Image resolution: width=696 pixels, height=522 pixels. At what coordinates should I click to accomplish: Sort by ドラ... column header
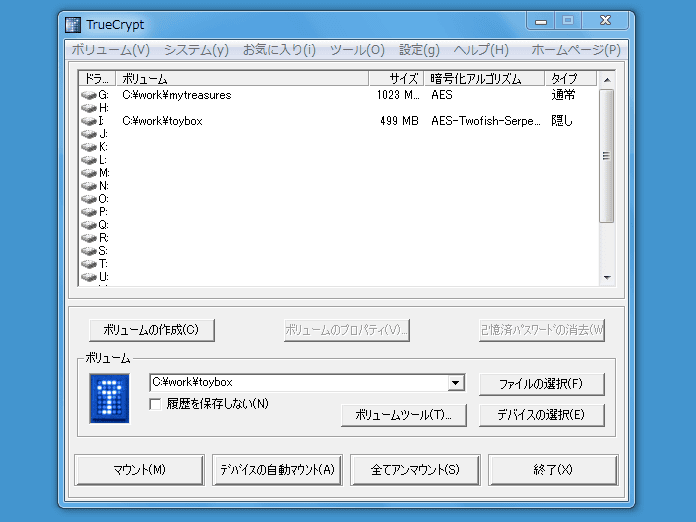(97, 79)
